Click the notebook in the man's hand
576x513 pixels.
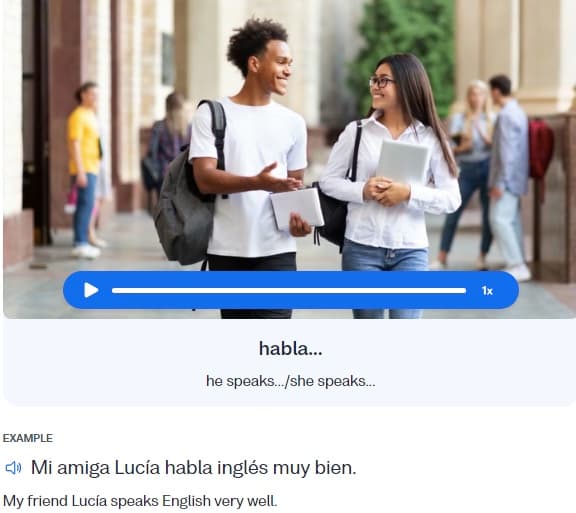point(297,207)
